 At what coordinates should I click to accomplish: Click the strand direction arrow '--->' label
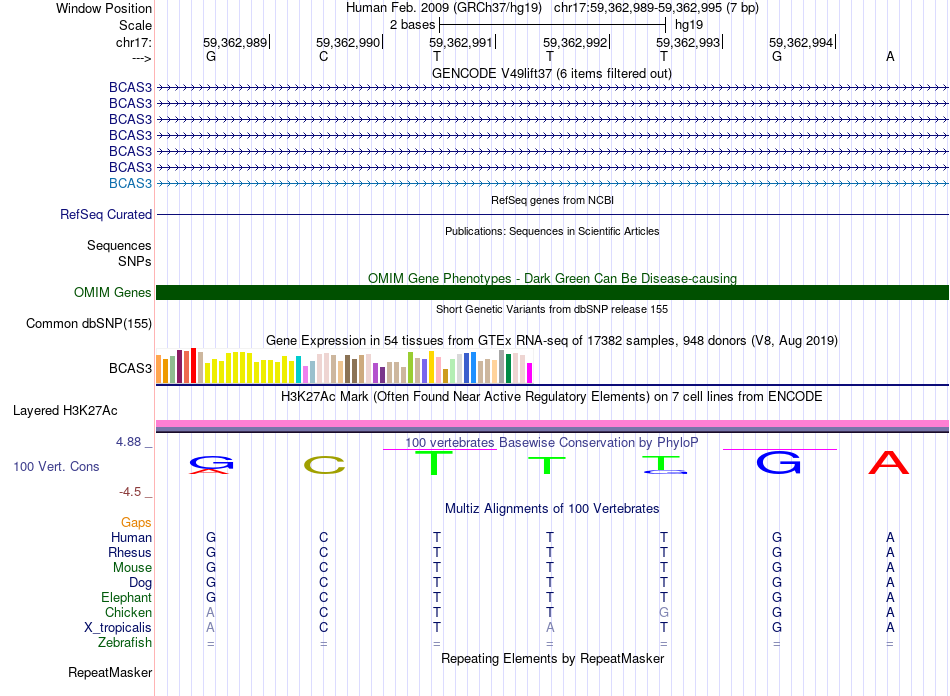click(141, 58)
